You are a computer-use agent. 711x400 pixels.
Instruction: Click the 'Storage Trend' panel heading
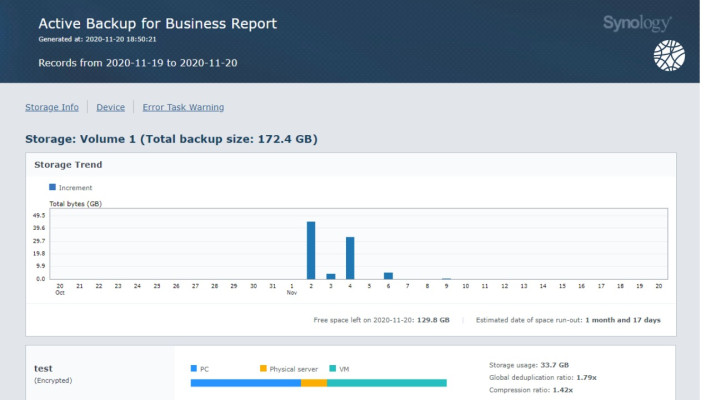tap(68, 165)
